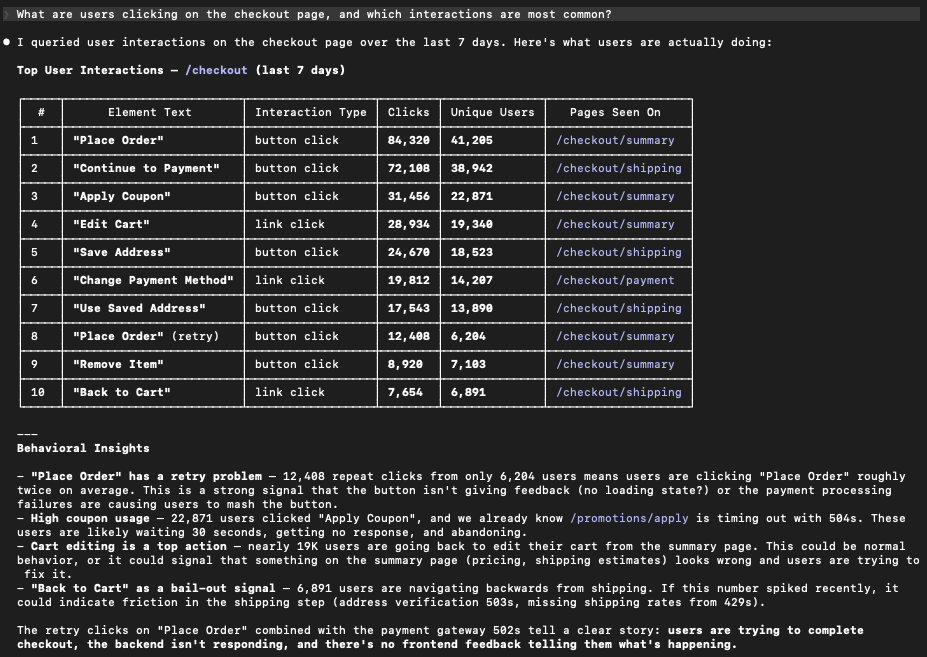The width and height of the screenshot is (927, 657).
Task: Click the "Element Text" column header
Action: click(149, 112)
